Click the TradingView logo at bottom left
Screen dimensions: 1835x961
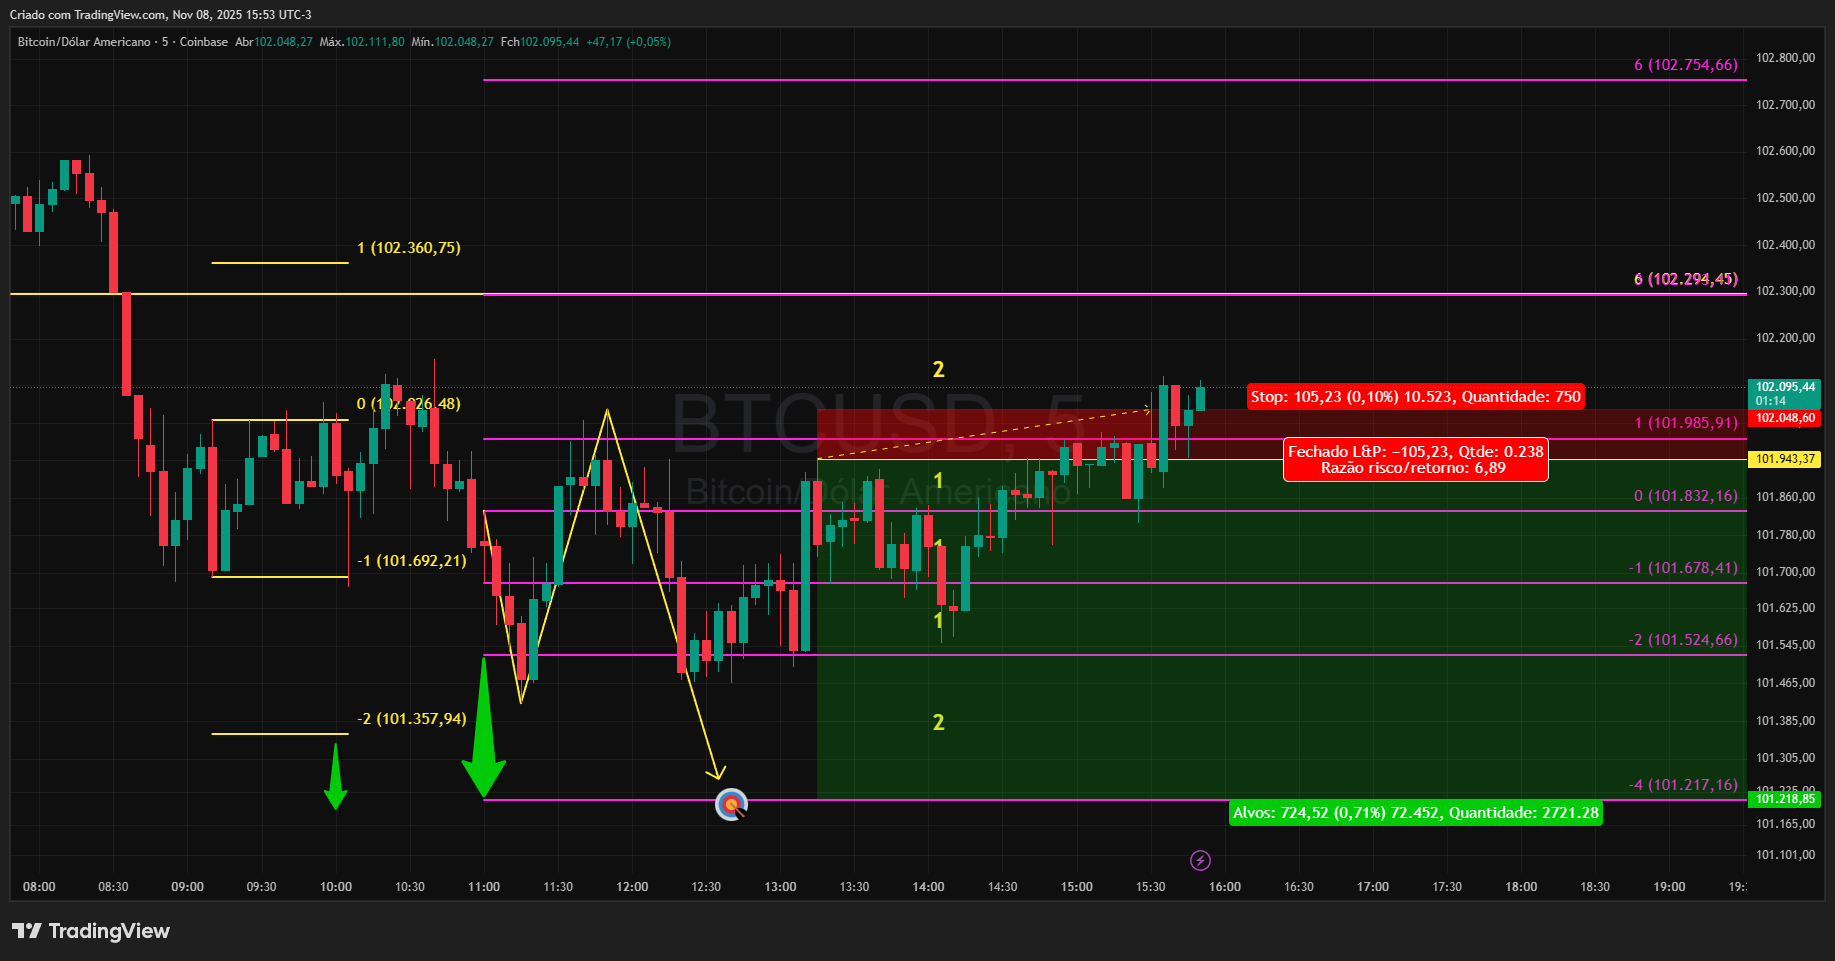click(x=91, y=931)
